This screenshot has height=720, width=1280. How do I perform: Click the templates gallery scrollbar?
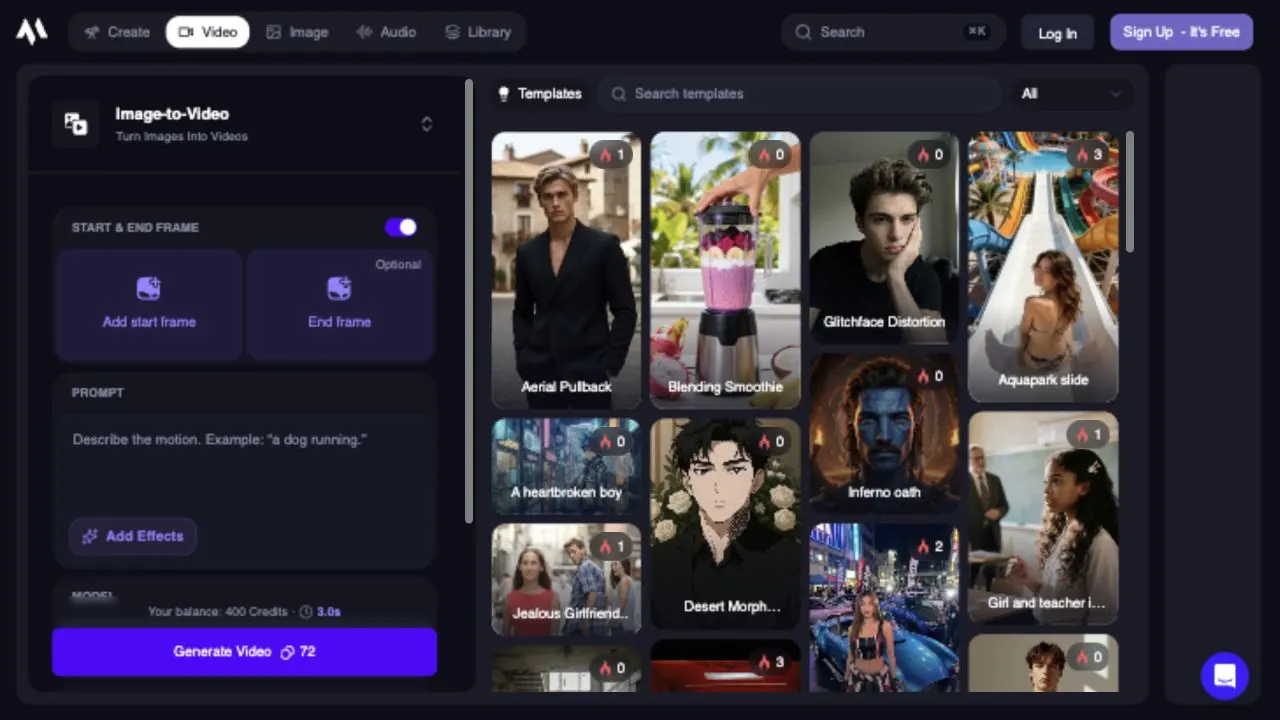(1130, 192)
